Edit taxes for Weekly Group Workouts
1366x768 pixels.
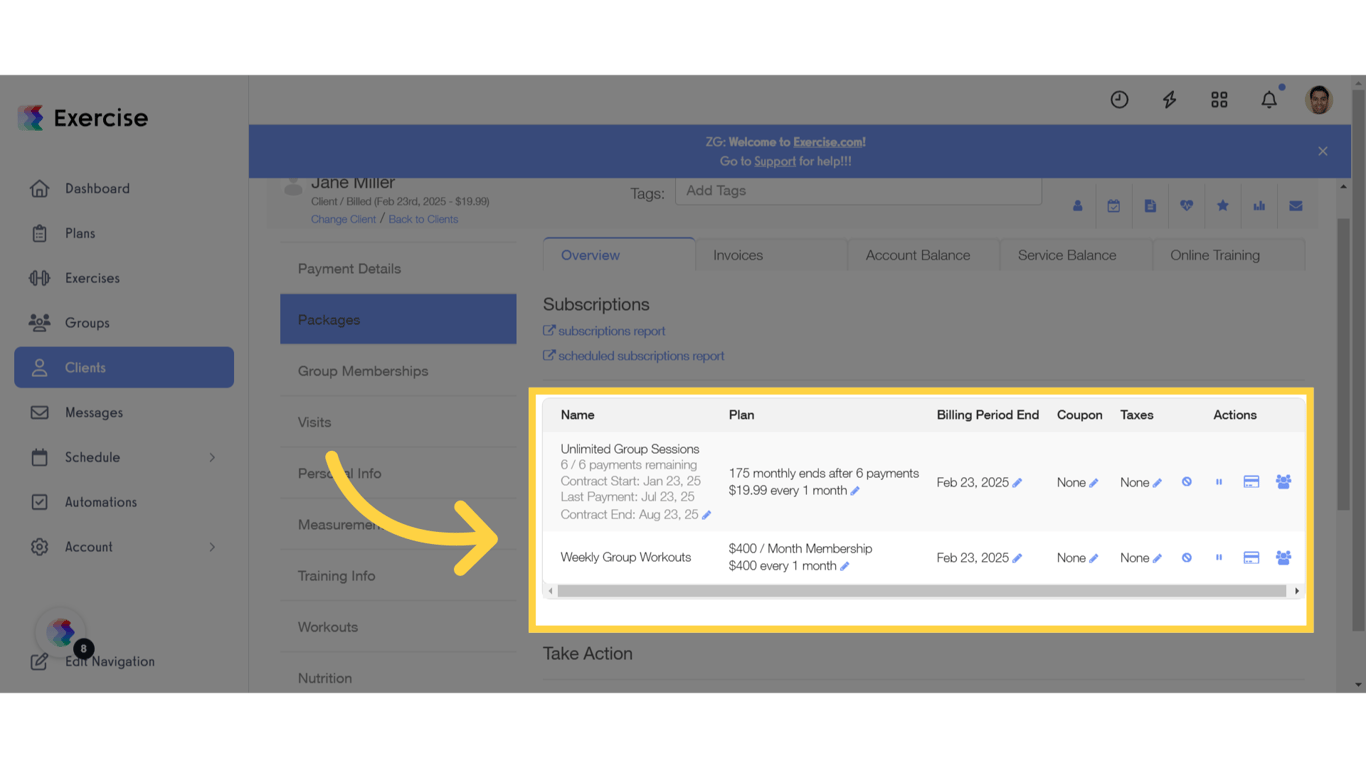click(1157, 558)
